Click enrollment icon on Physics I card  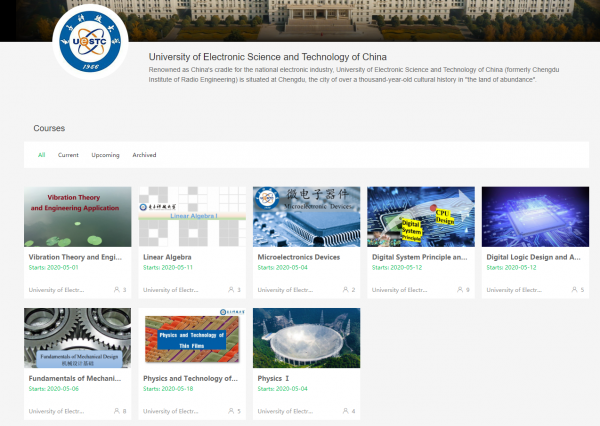tap(345, 411)
